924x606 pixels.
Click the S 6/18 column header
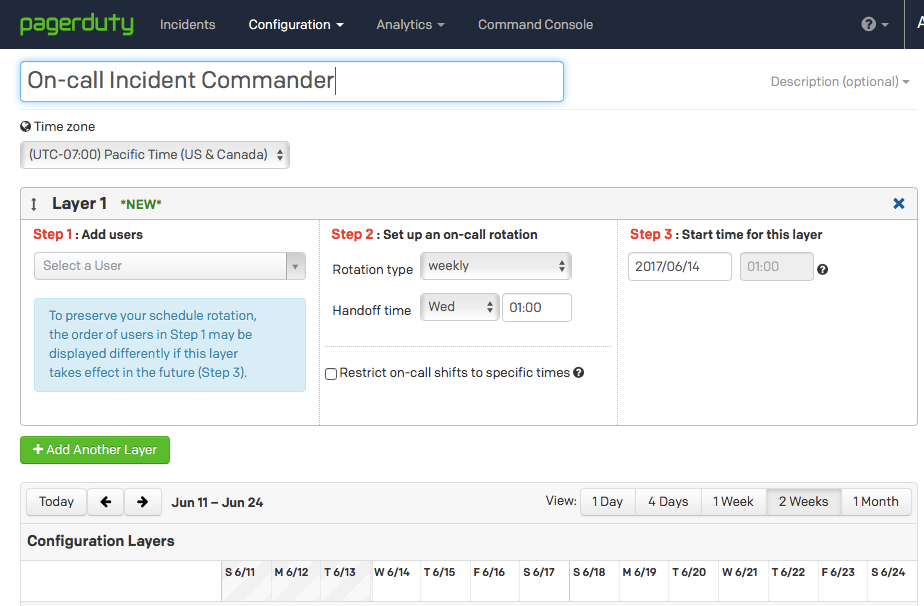[x=589, y=572]
